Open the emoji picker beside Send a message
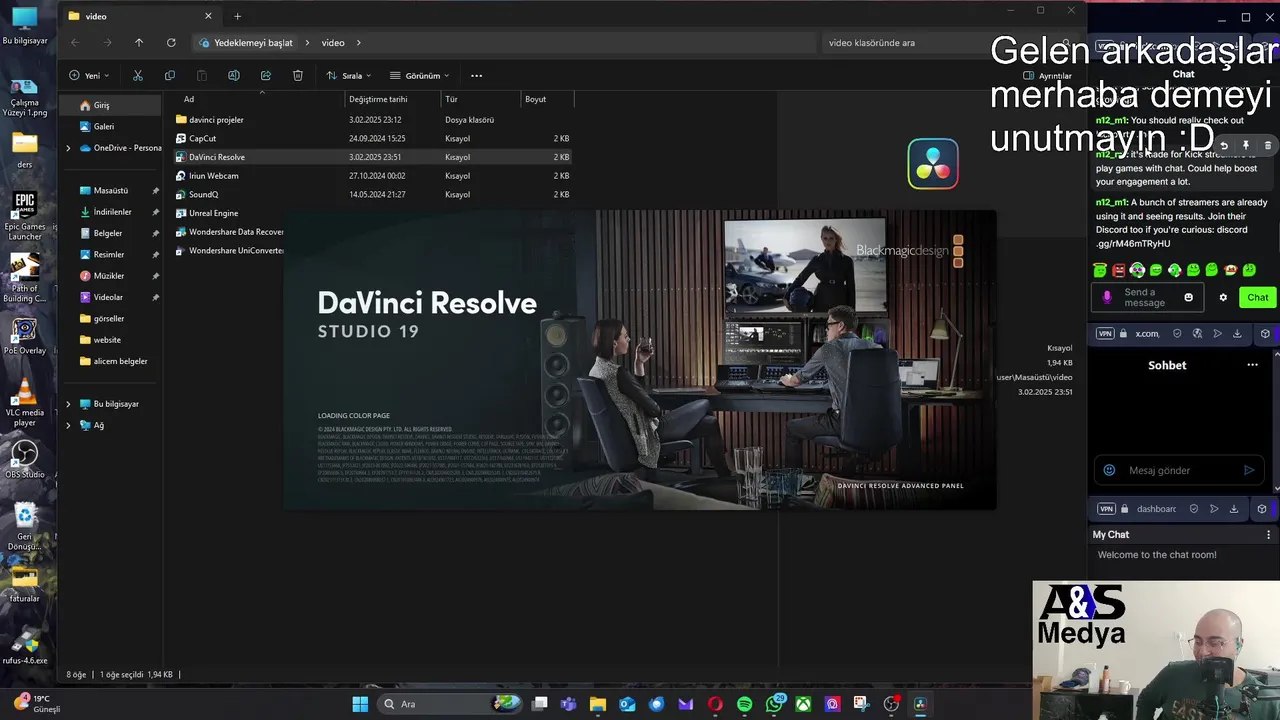Viewport: 1280px width, 720px height. [1188, 297]
